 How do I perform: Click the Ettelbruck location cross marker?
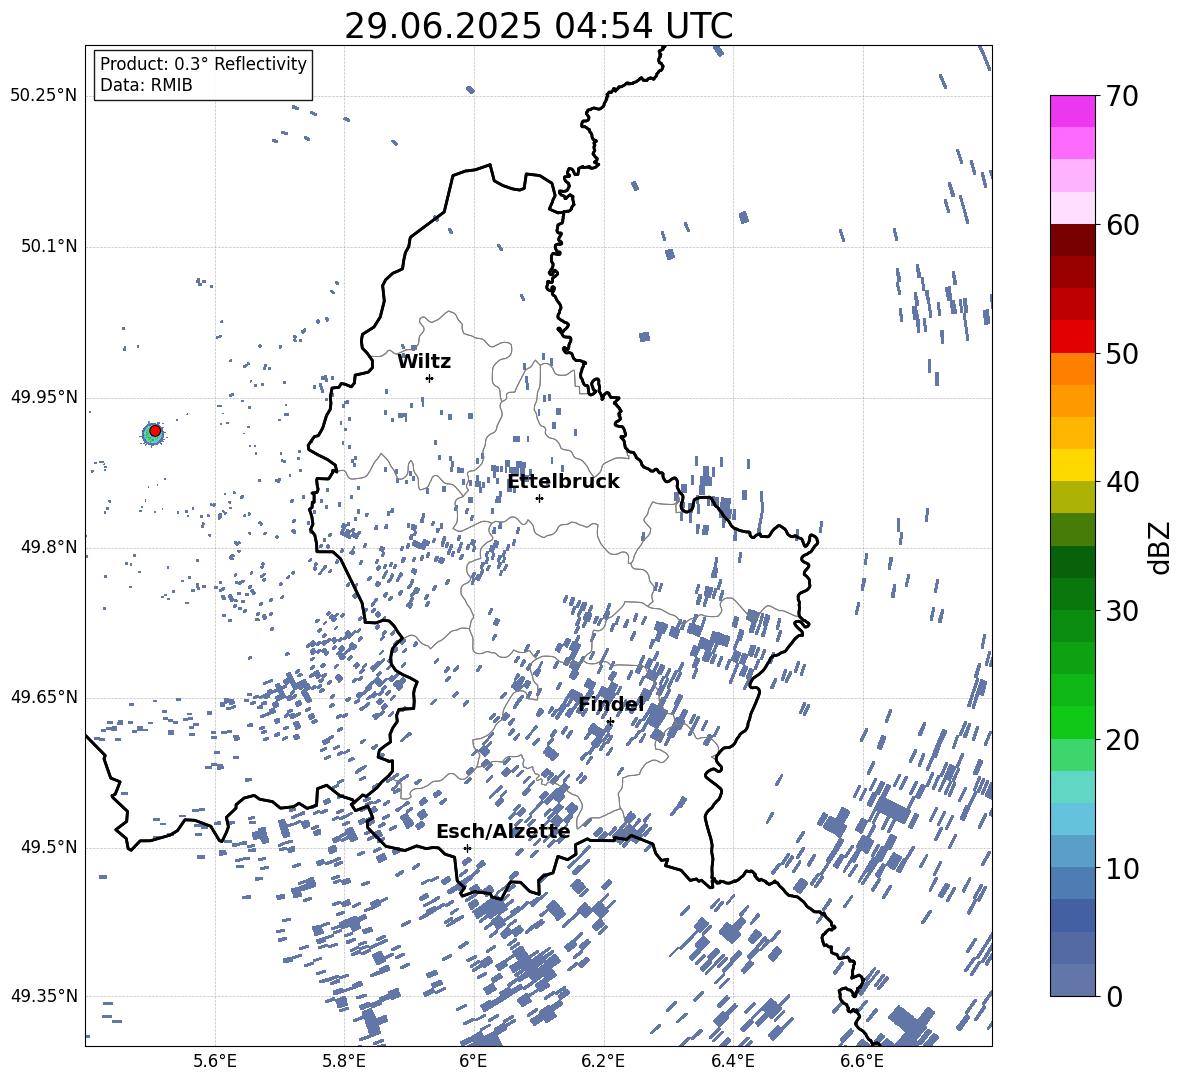click(539, 498)
